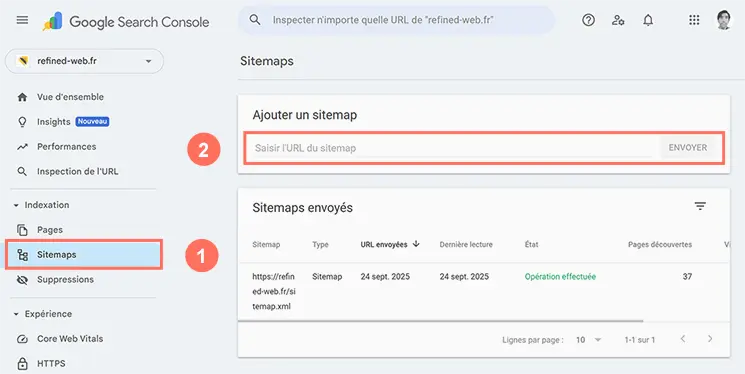Open the account profile avatar
This screenshot has height=374, width=745.
[x=725, y=20]
